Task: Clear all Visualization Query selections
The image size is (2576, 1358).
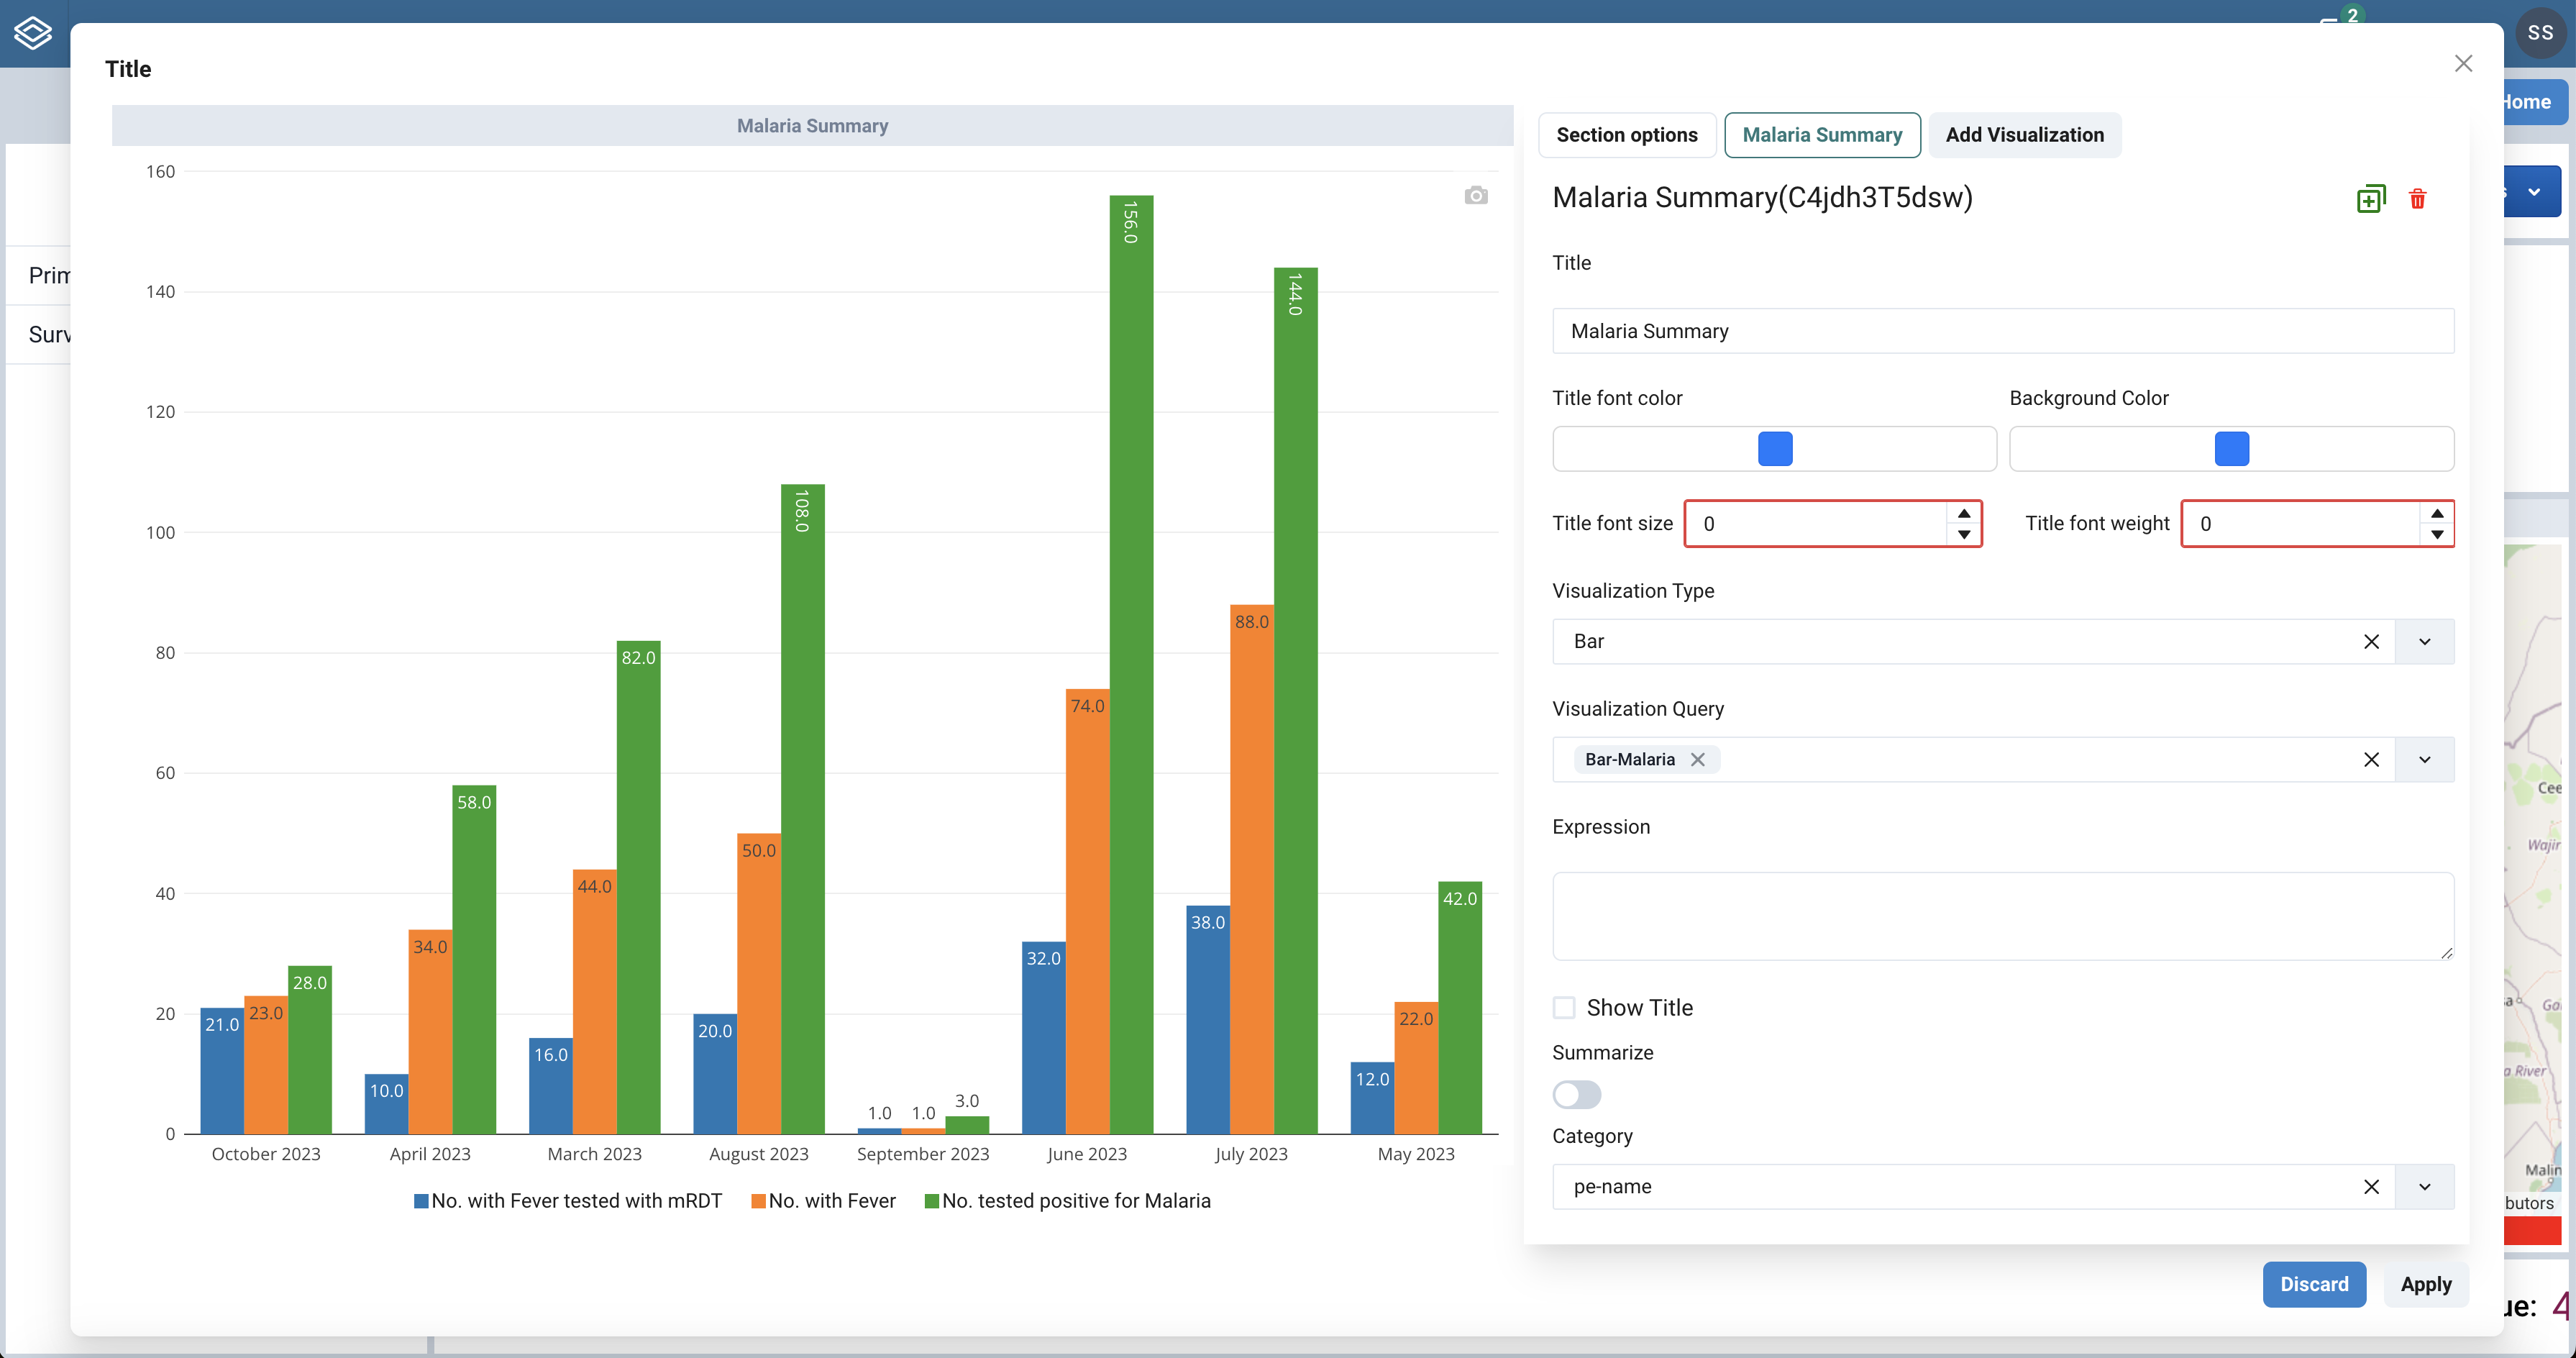Action: pos(2370,760)
